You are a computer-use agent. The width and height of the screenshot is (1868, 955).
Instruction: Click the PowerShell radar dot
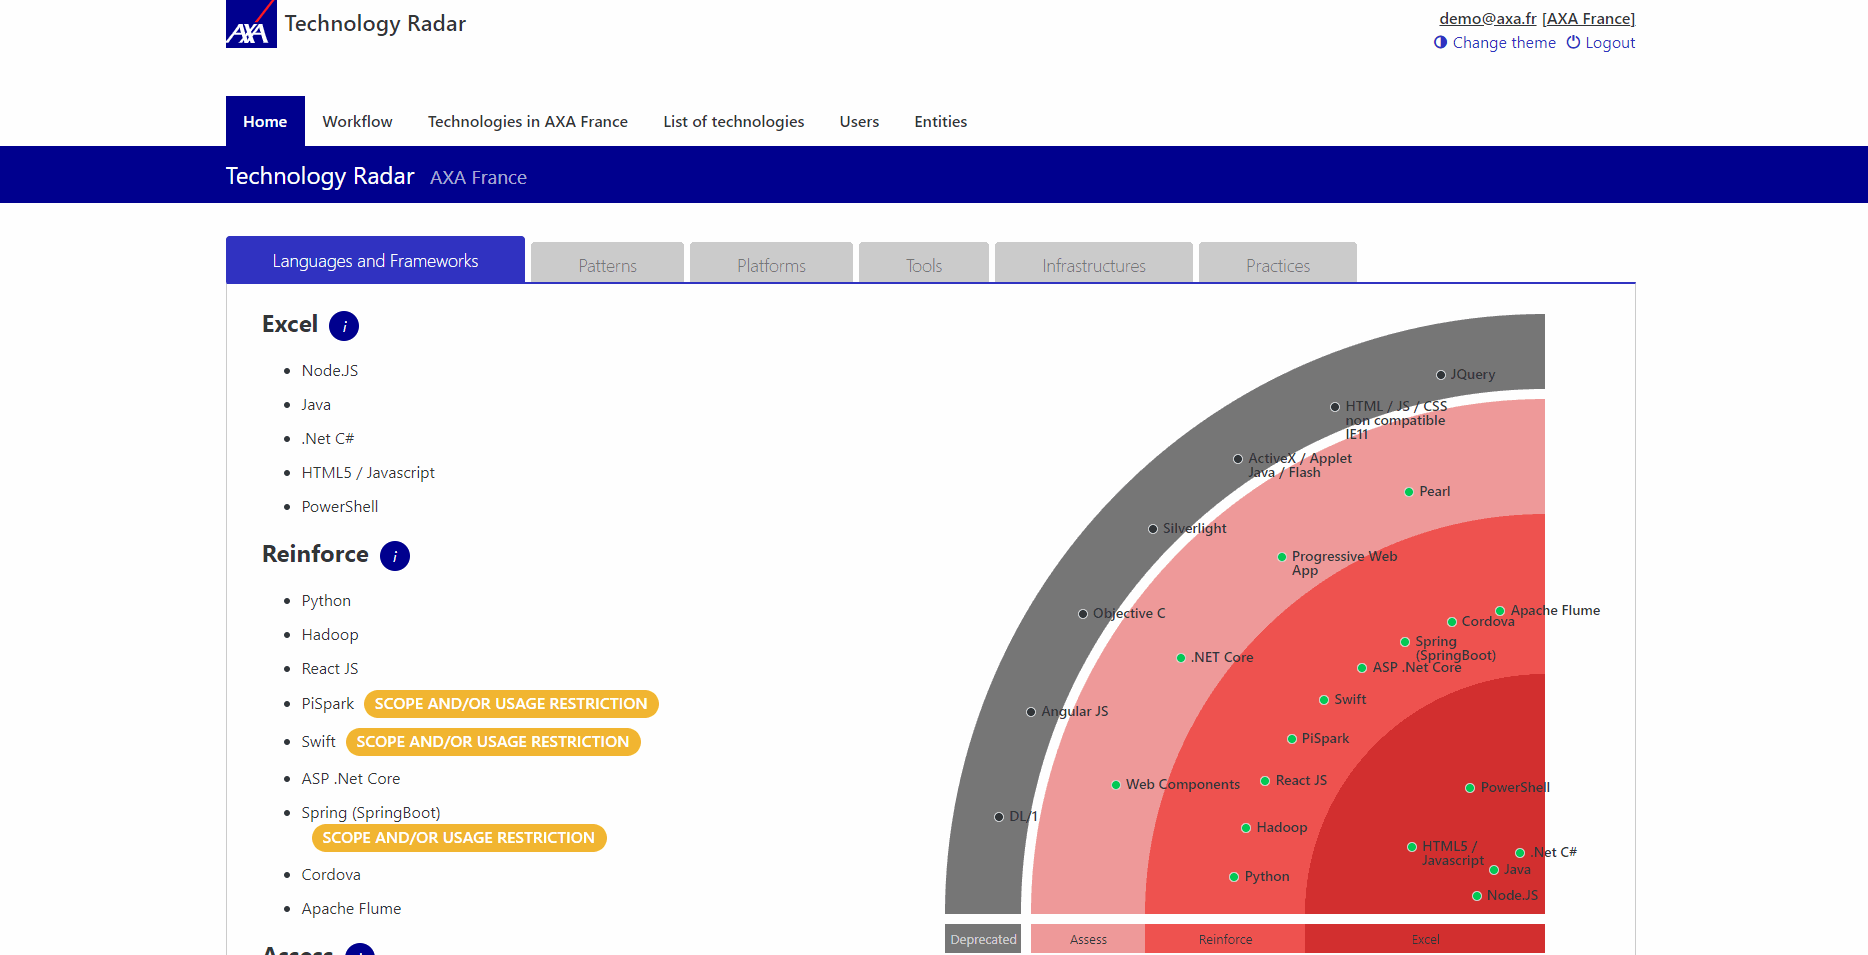coord(1470,788)
